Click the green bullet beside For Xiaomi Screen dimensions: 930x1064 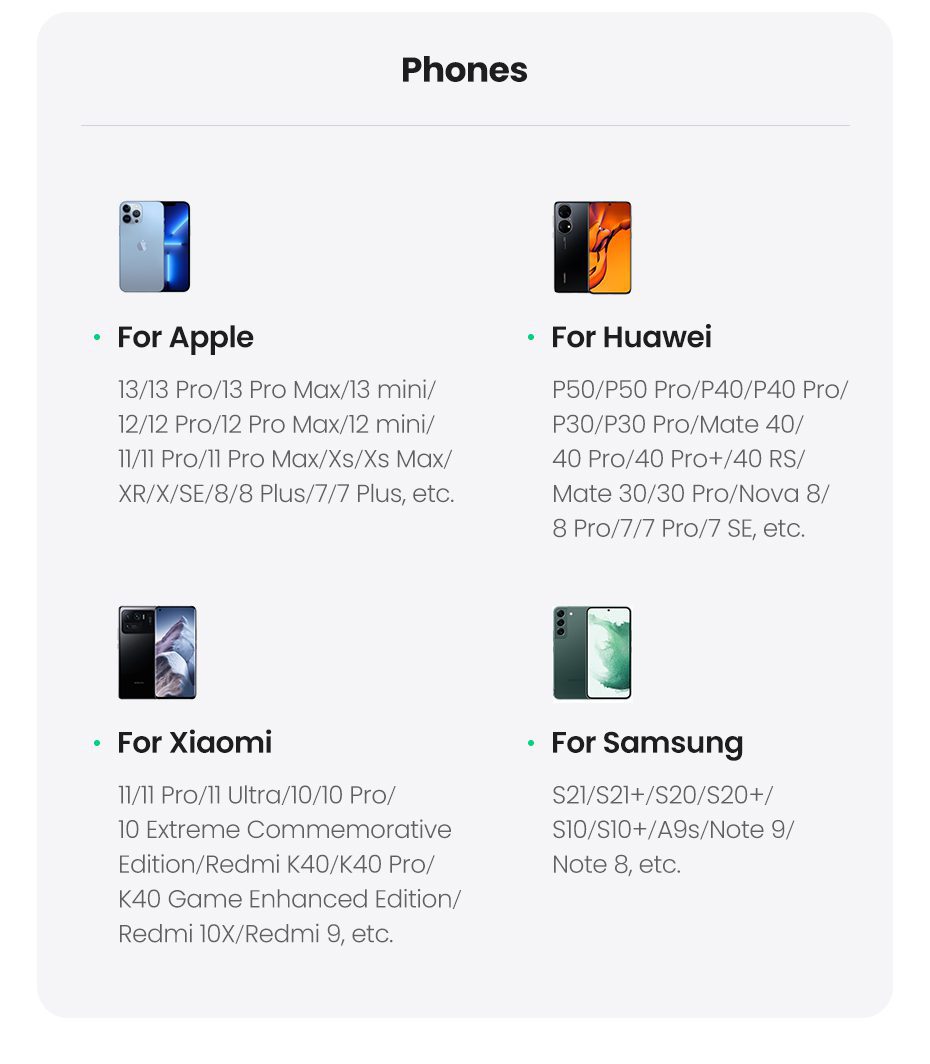click(x=97, y=743)
